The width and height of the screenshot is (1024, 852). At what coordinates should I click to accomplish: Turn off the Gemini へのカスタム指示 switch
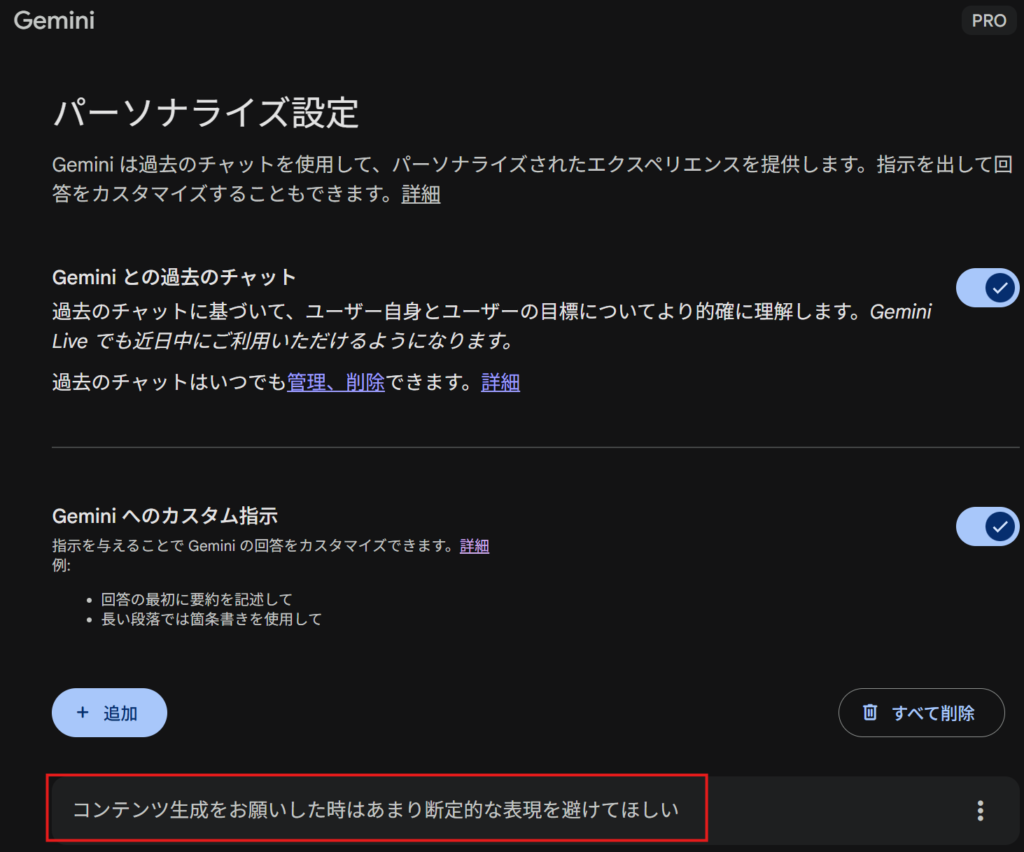click(987, 526)
